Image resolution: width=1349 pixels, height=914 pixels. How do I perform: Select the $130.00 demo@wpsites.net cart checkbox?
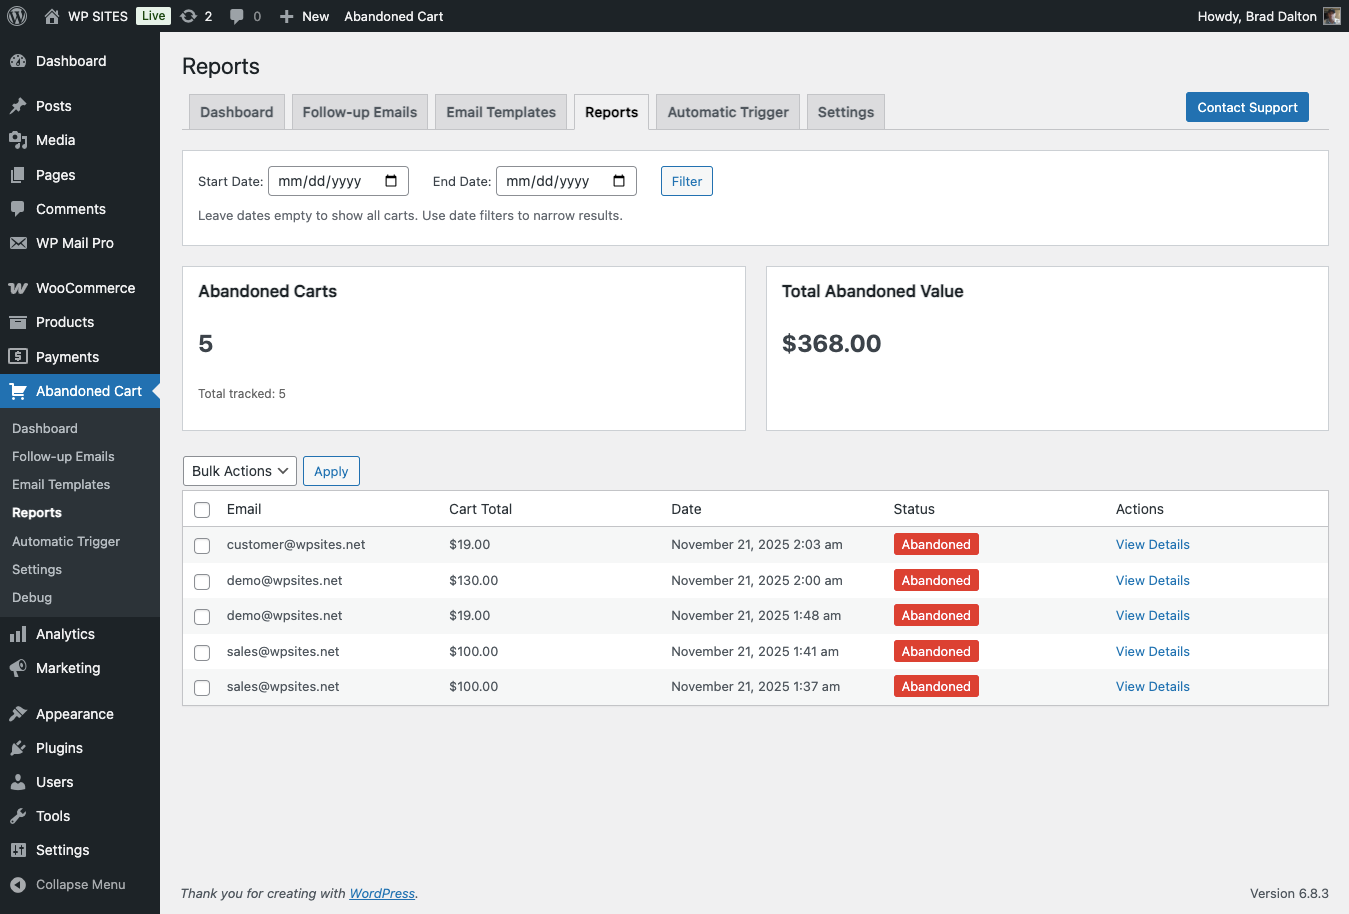(x=202, y=581)
